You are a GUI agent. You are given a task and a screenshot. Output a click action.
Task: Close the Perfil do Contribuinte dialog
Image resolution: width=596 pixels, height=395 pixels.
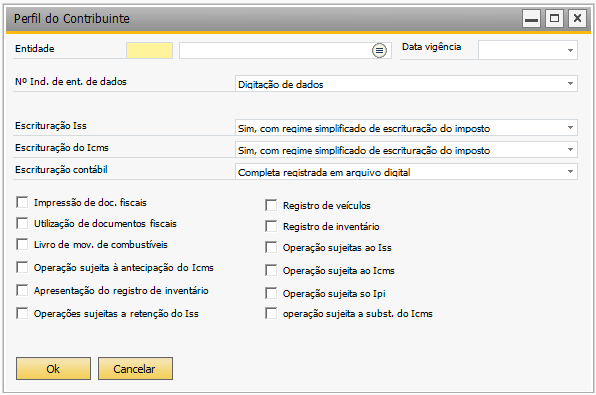(x=577, y=18)
